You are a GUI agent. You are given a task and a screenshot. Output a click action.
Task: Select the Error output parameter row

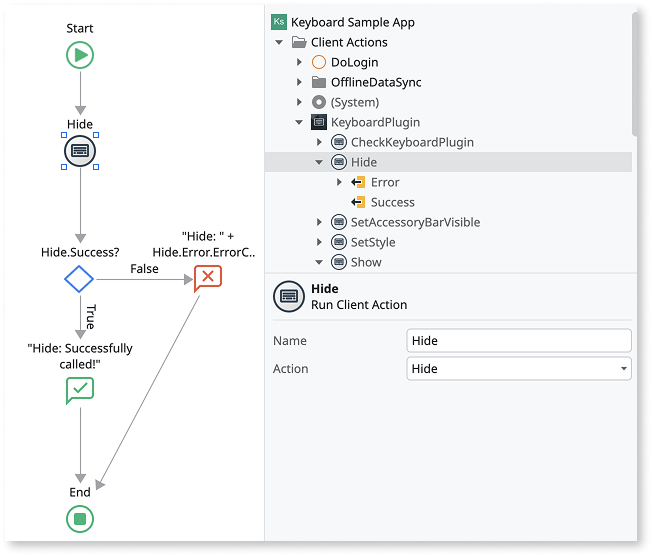pos(385,182)
